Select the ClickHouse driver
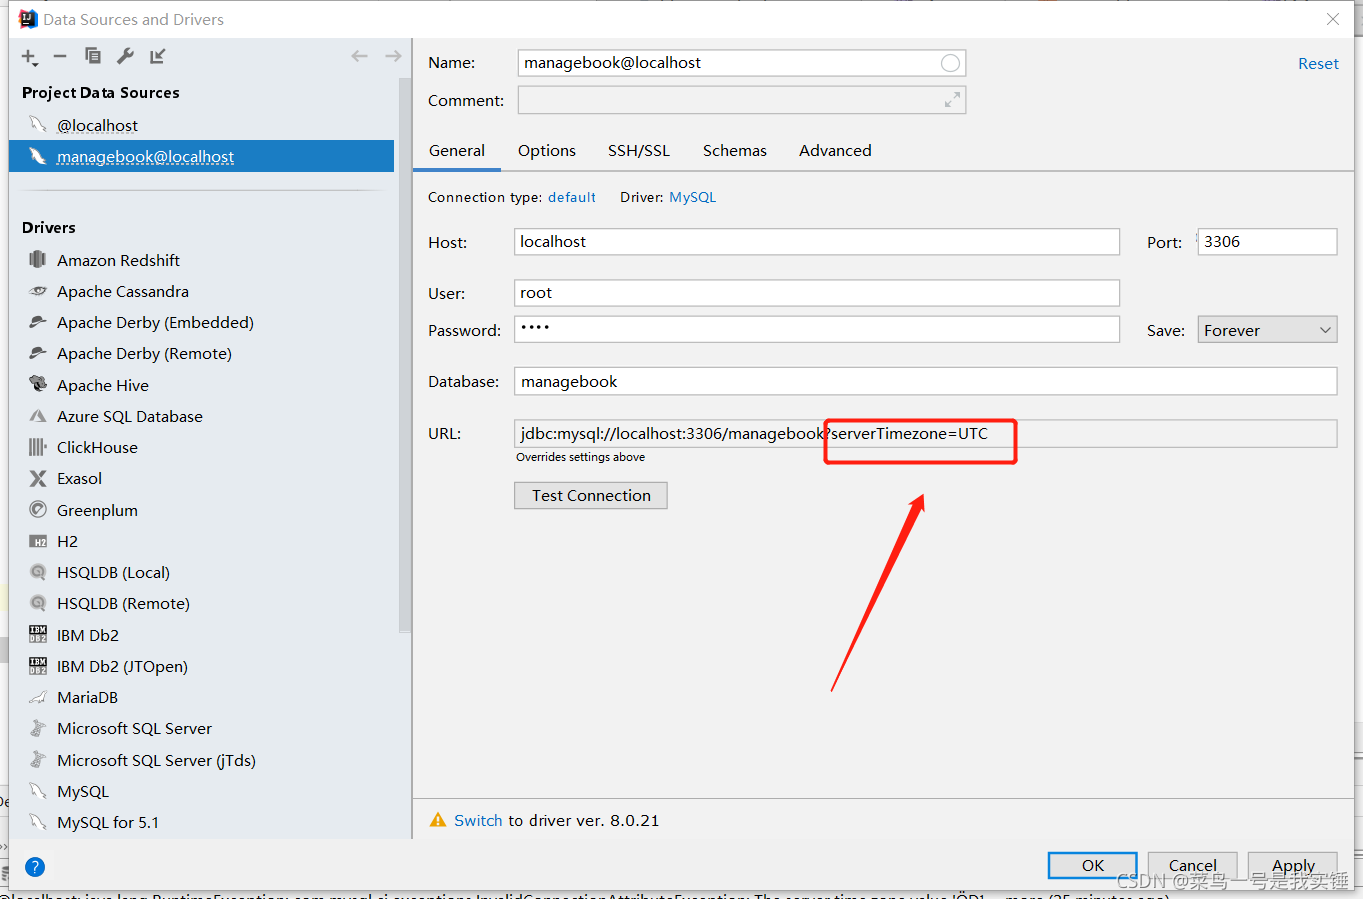Viewport: 1363px width, 899px height. (99, 447)
